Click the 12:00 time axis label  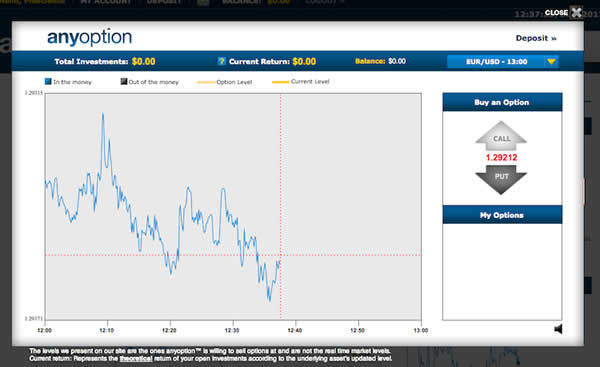pos(44,330)
